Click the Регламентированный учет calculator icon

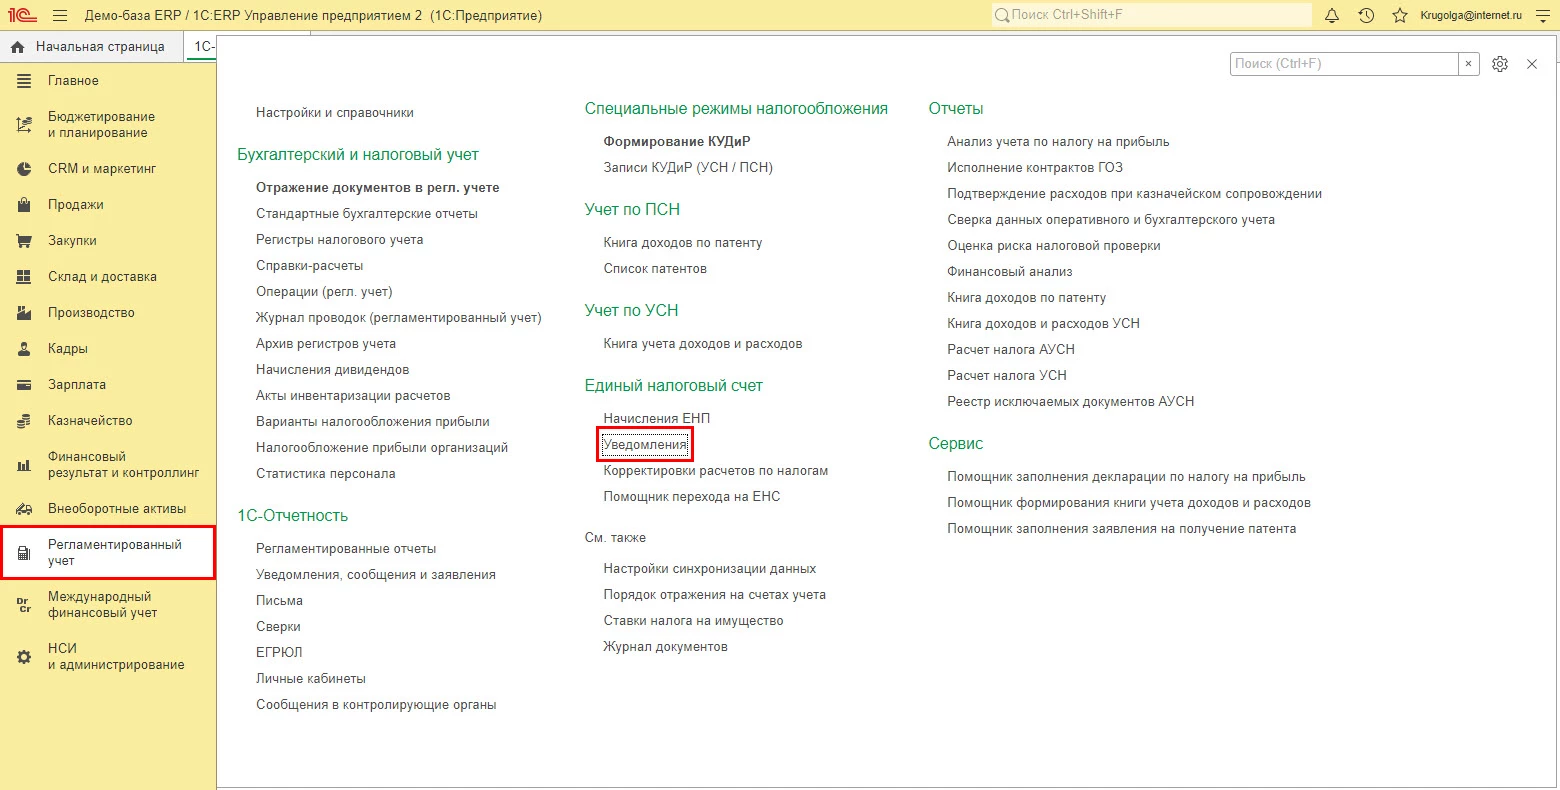[x=25, y=553]
